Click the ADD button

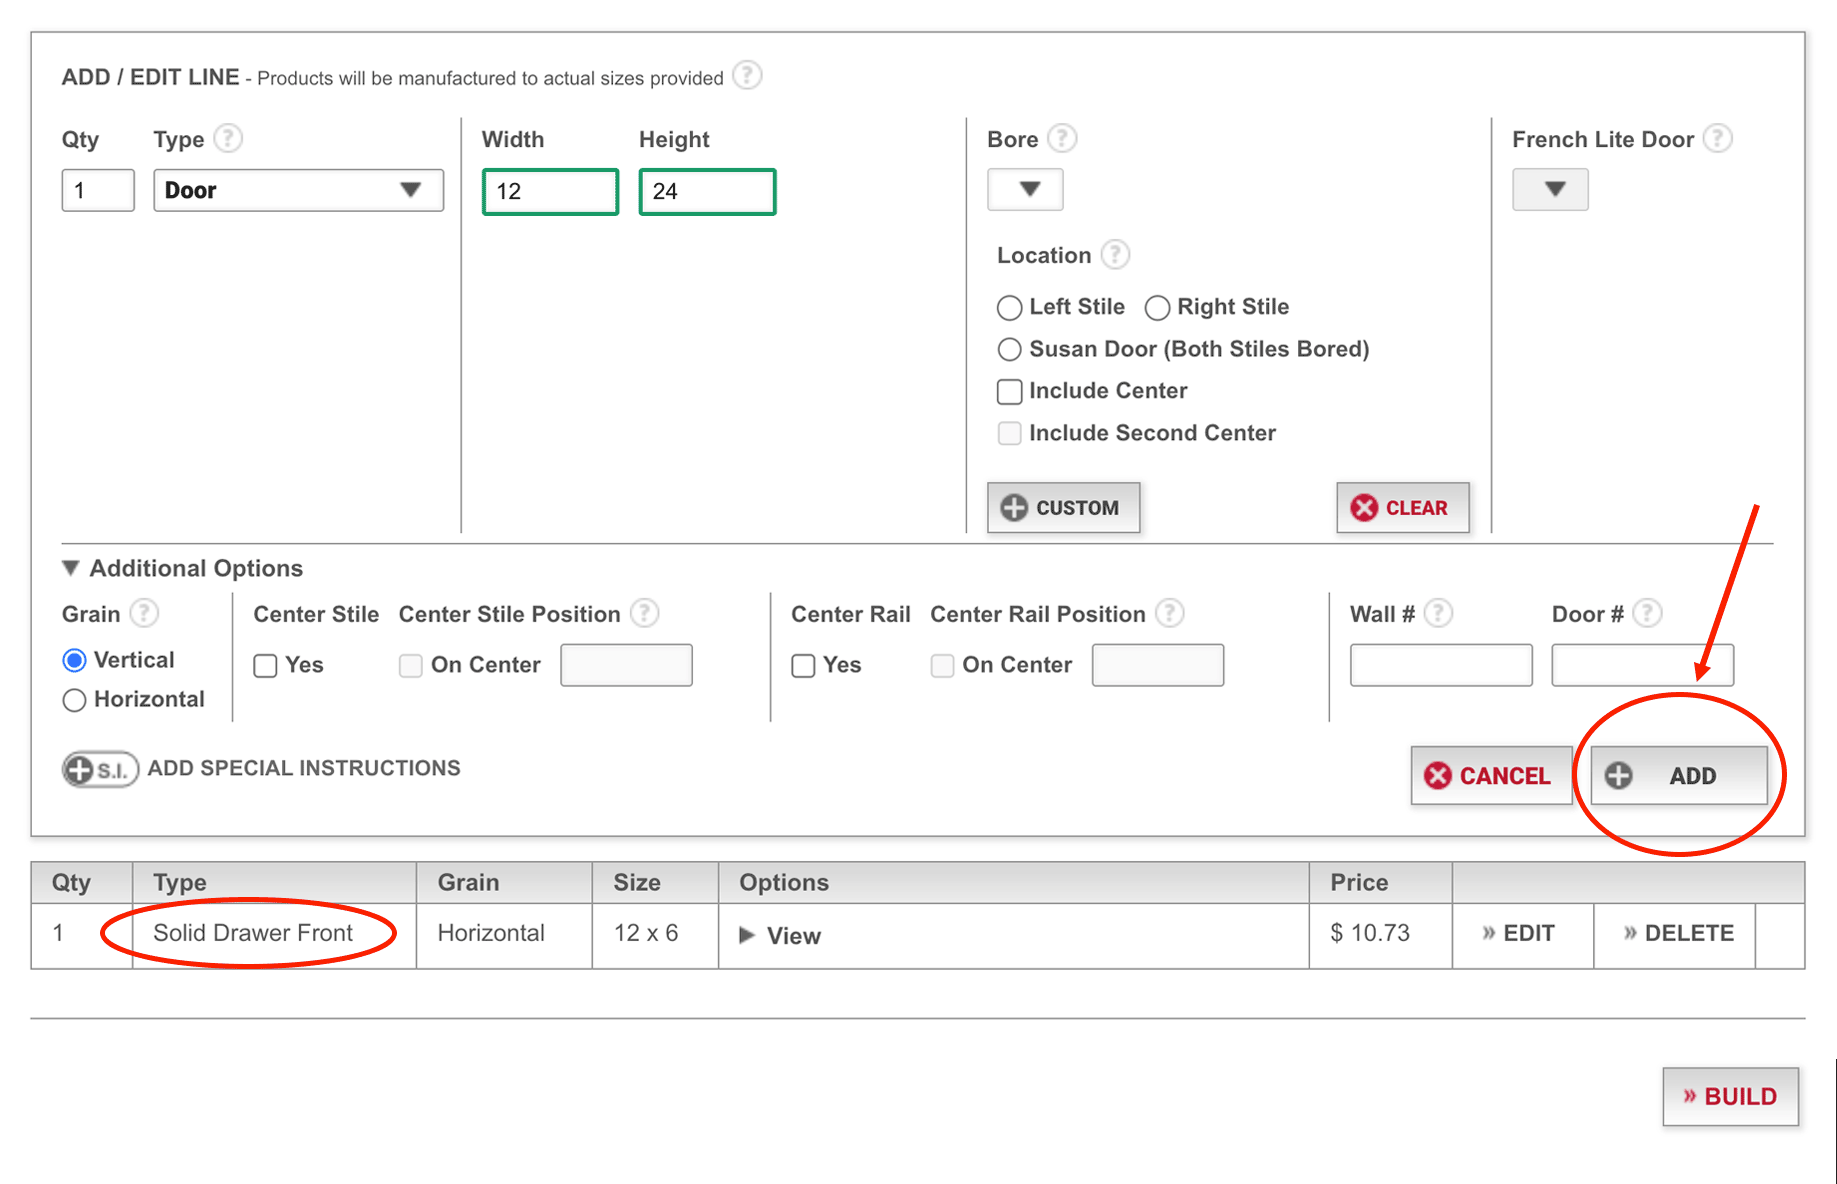point(1678,776)
